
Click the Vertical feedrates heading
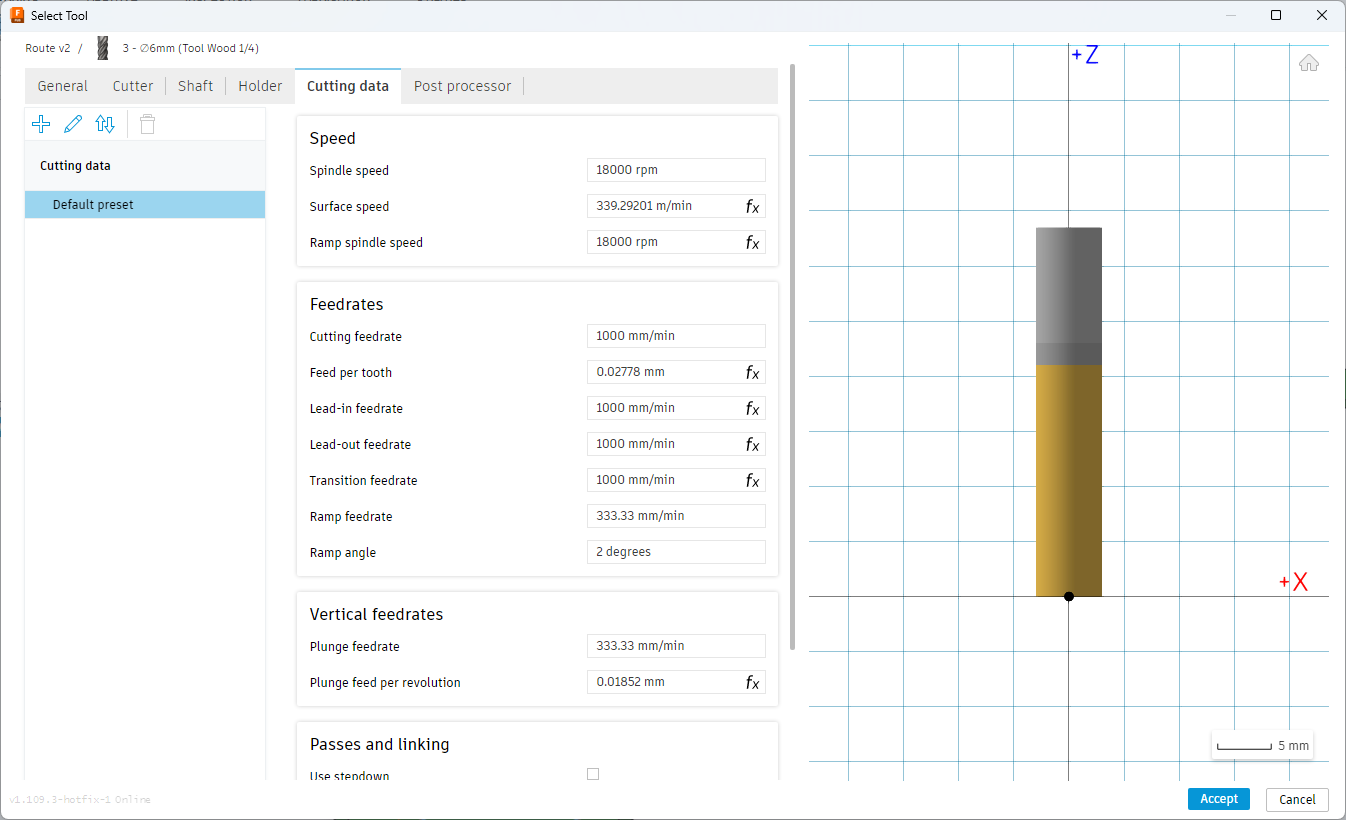point(376,615)
